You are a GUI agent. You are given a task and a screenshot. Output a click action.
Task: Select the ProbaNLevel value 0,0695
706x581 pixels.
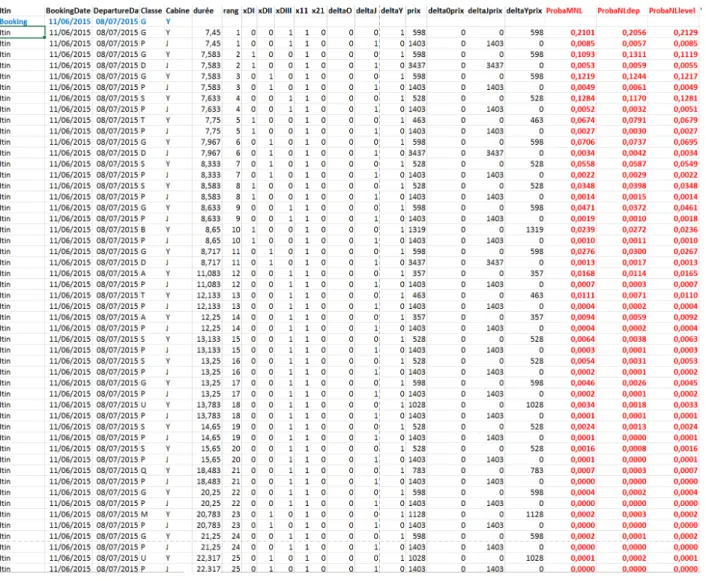tap(685, 142)
